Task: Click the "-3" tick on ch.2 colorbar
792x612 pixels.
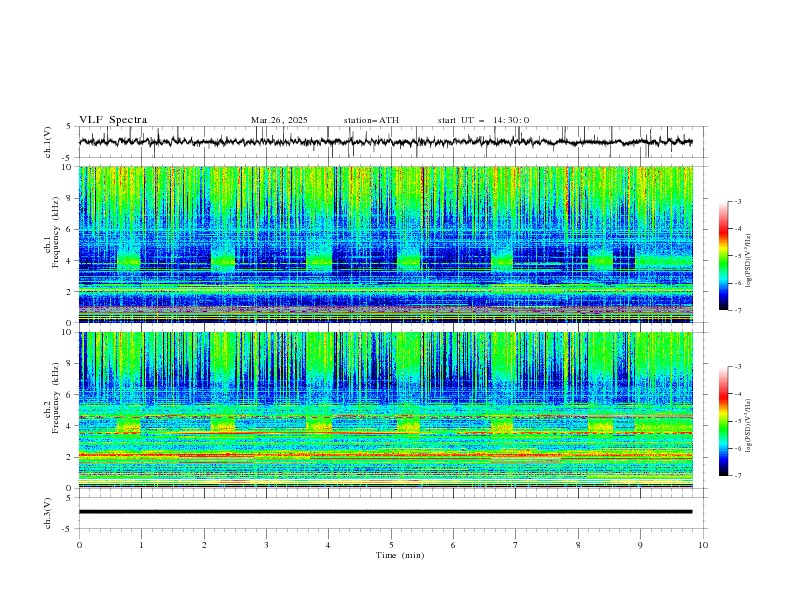Action: pyautogui.click(x=737, y=367)
